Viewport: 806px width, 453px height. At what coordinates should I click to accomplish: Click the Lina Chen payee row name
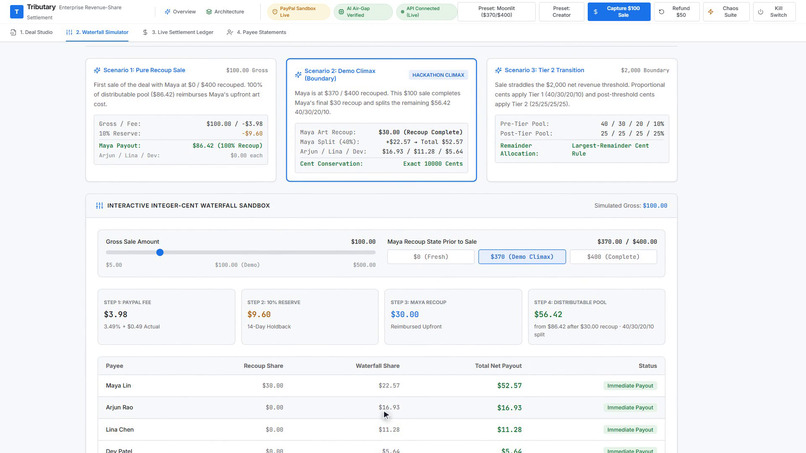[120, 429]
